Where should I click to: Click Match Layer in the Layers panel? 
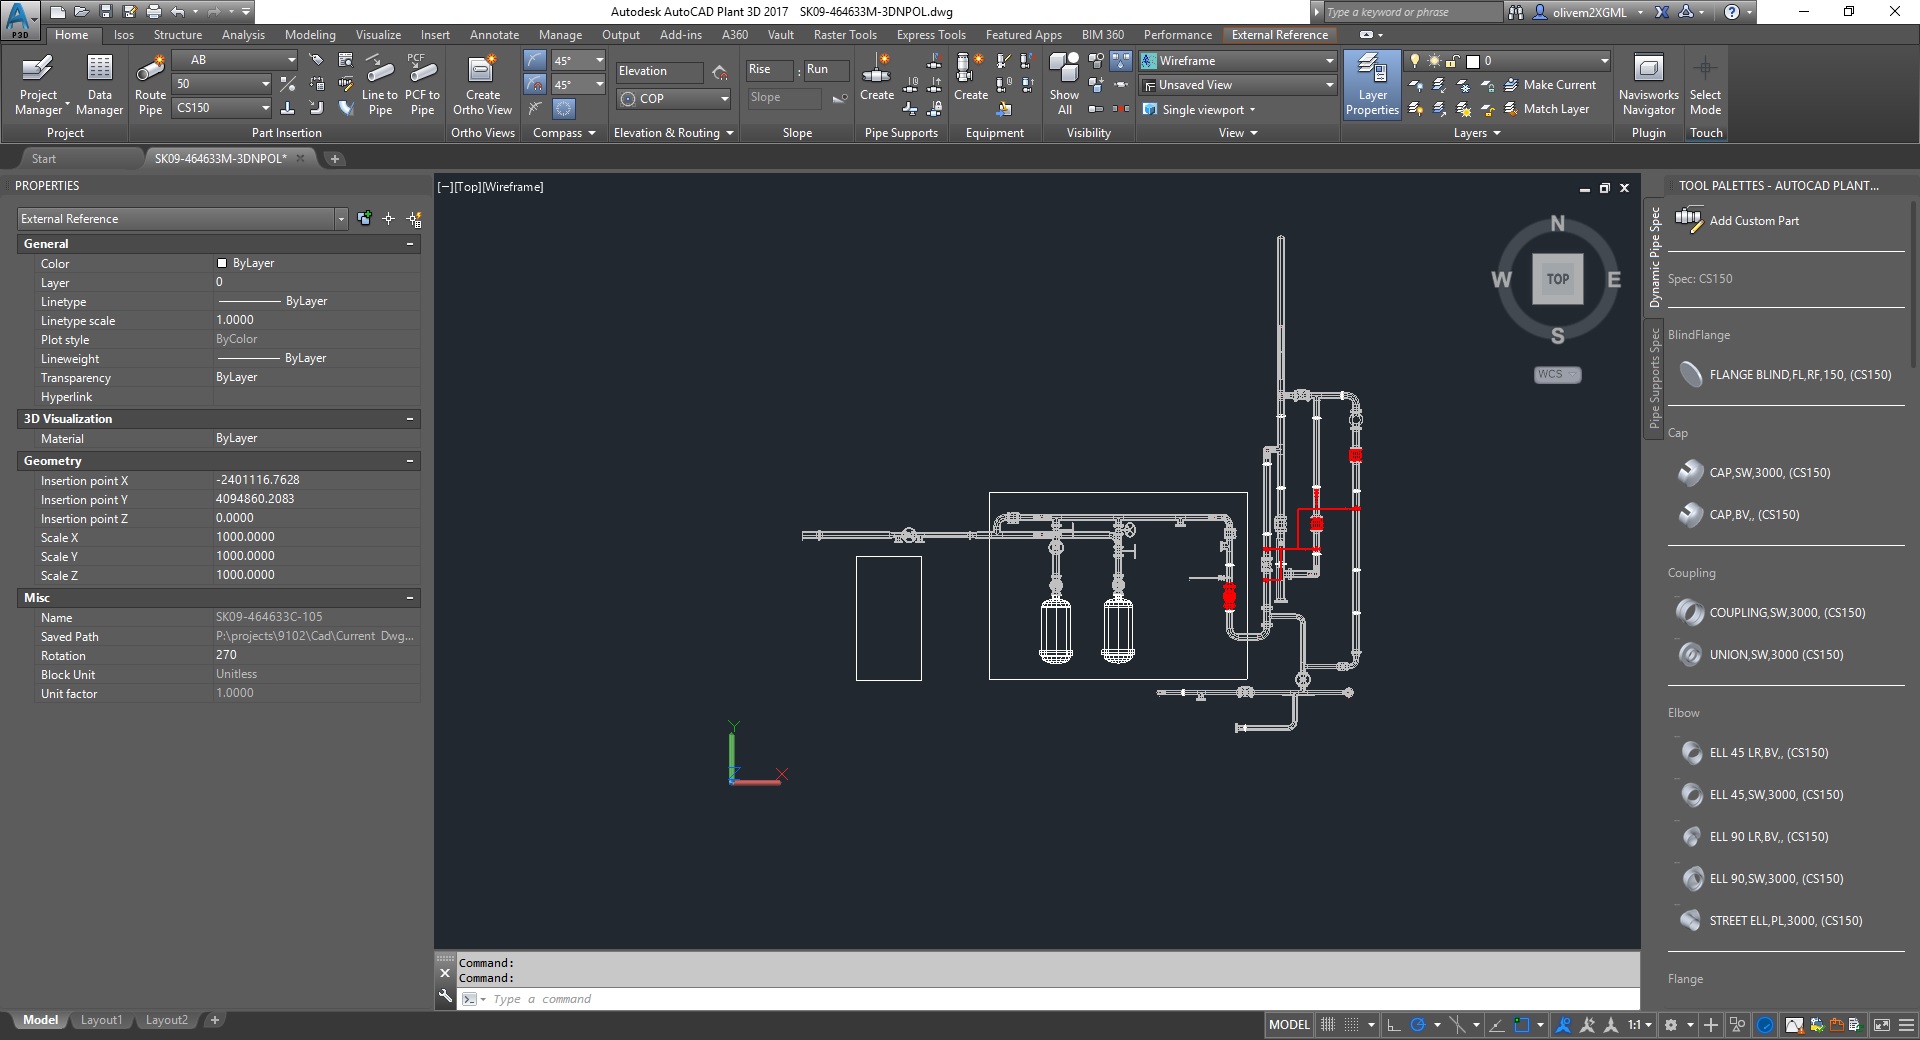[x=1553, y=109]
